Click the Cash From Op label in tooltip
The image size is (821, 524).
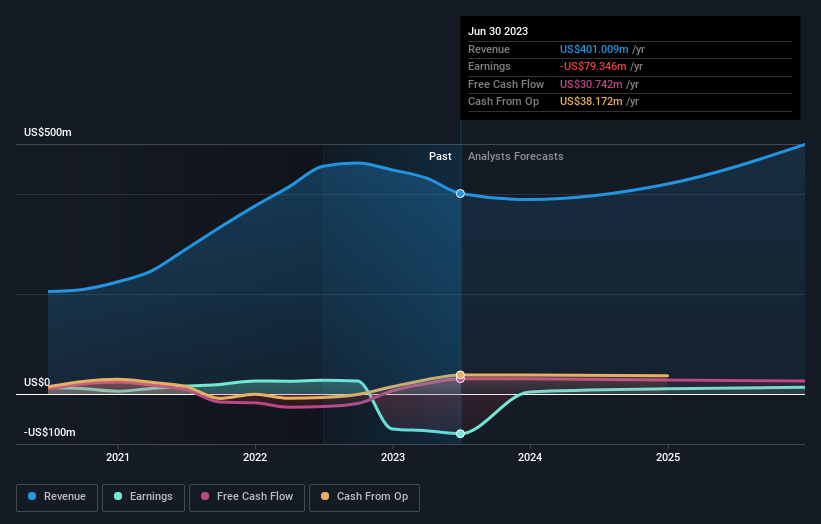pyautogui.click(x=503, y=102)
